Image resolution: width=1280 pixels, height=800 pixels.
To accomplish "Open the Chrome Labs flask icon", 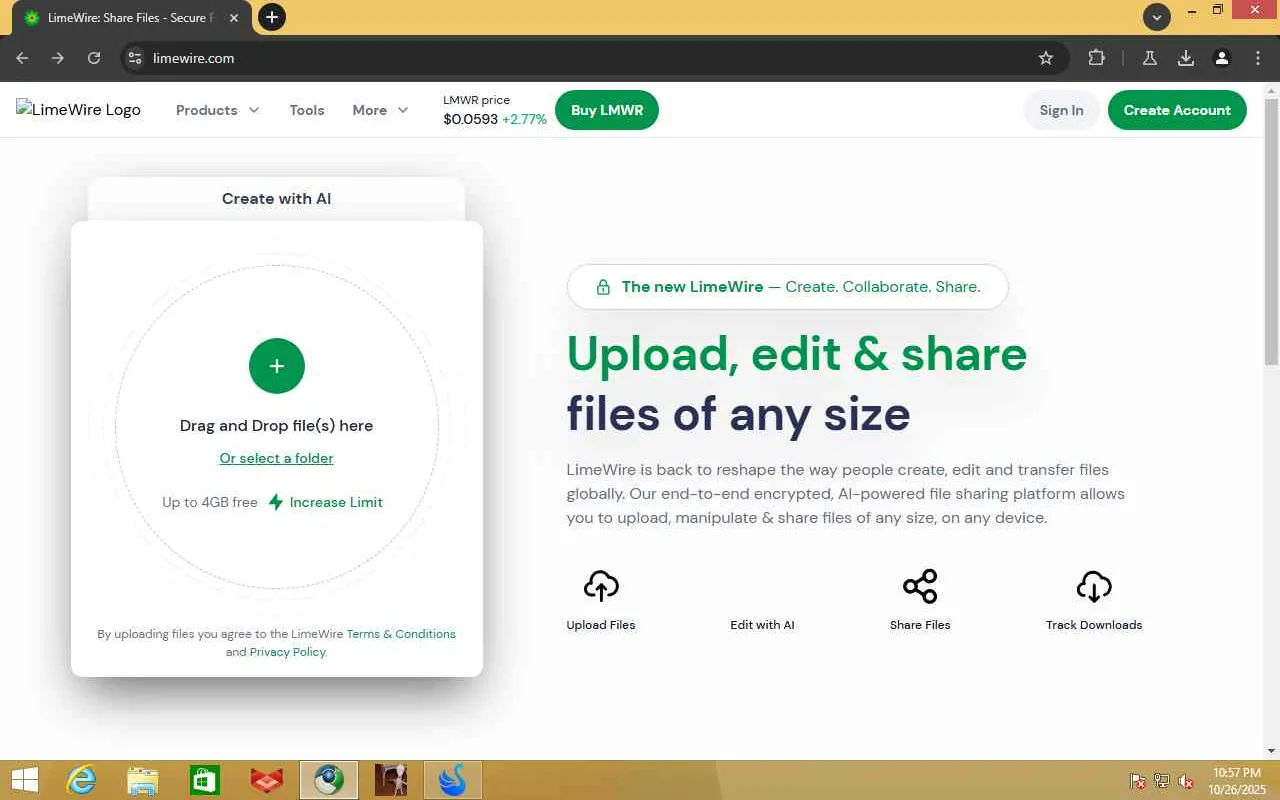I will coord(1150,58).
